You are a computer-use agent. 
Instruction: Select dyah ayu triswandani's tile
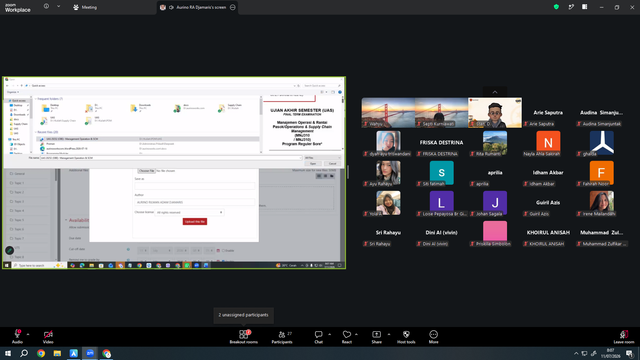[x=388, y=143]
